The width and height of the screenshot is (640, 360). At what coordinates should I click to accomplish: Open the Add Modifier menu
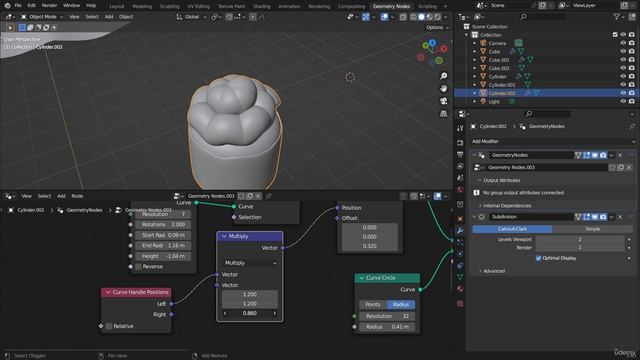coord(553,141)
